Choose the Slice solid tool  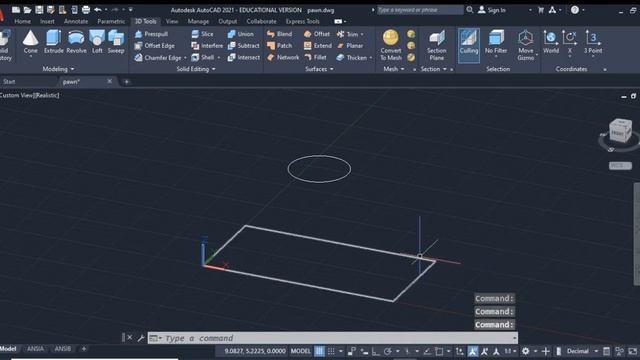pyautogui.click(x=202, y=34)
